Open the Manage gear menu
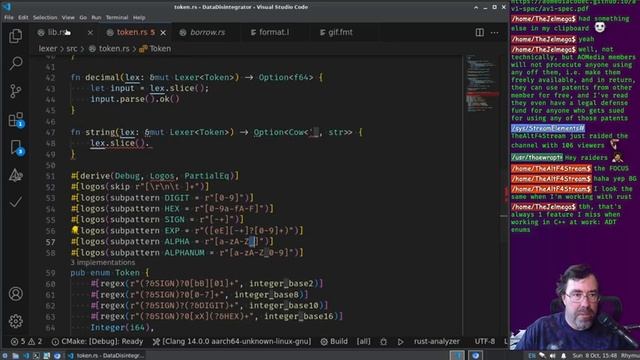 point(16,321)
